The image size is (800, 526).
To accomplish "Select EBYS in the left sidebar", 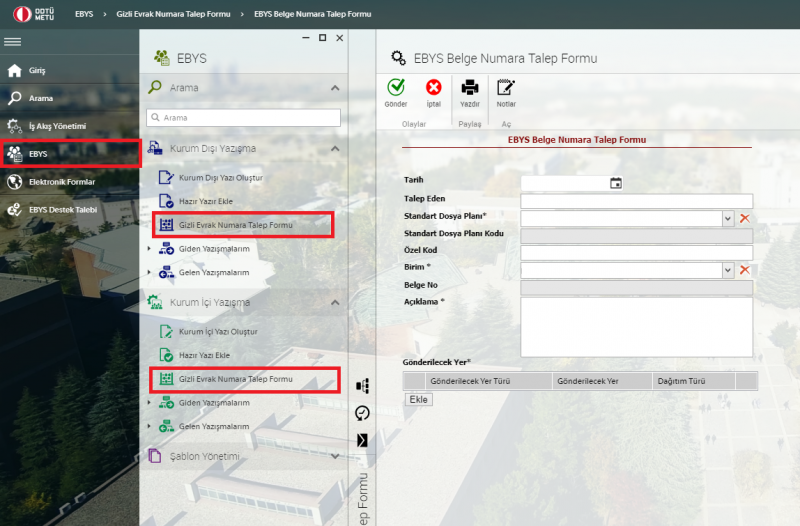I will pyautogui.click(x=69, y=154).
